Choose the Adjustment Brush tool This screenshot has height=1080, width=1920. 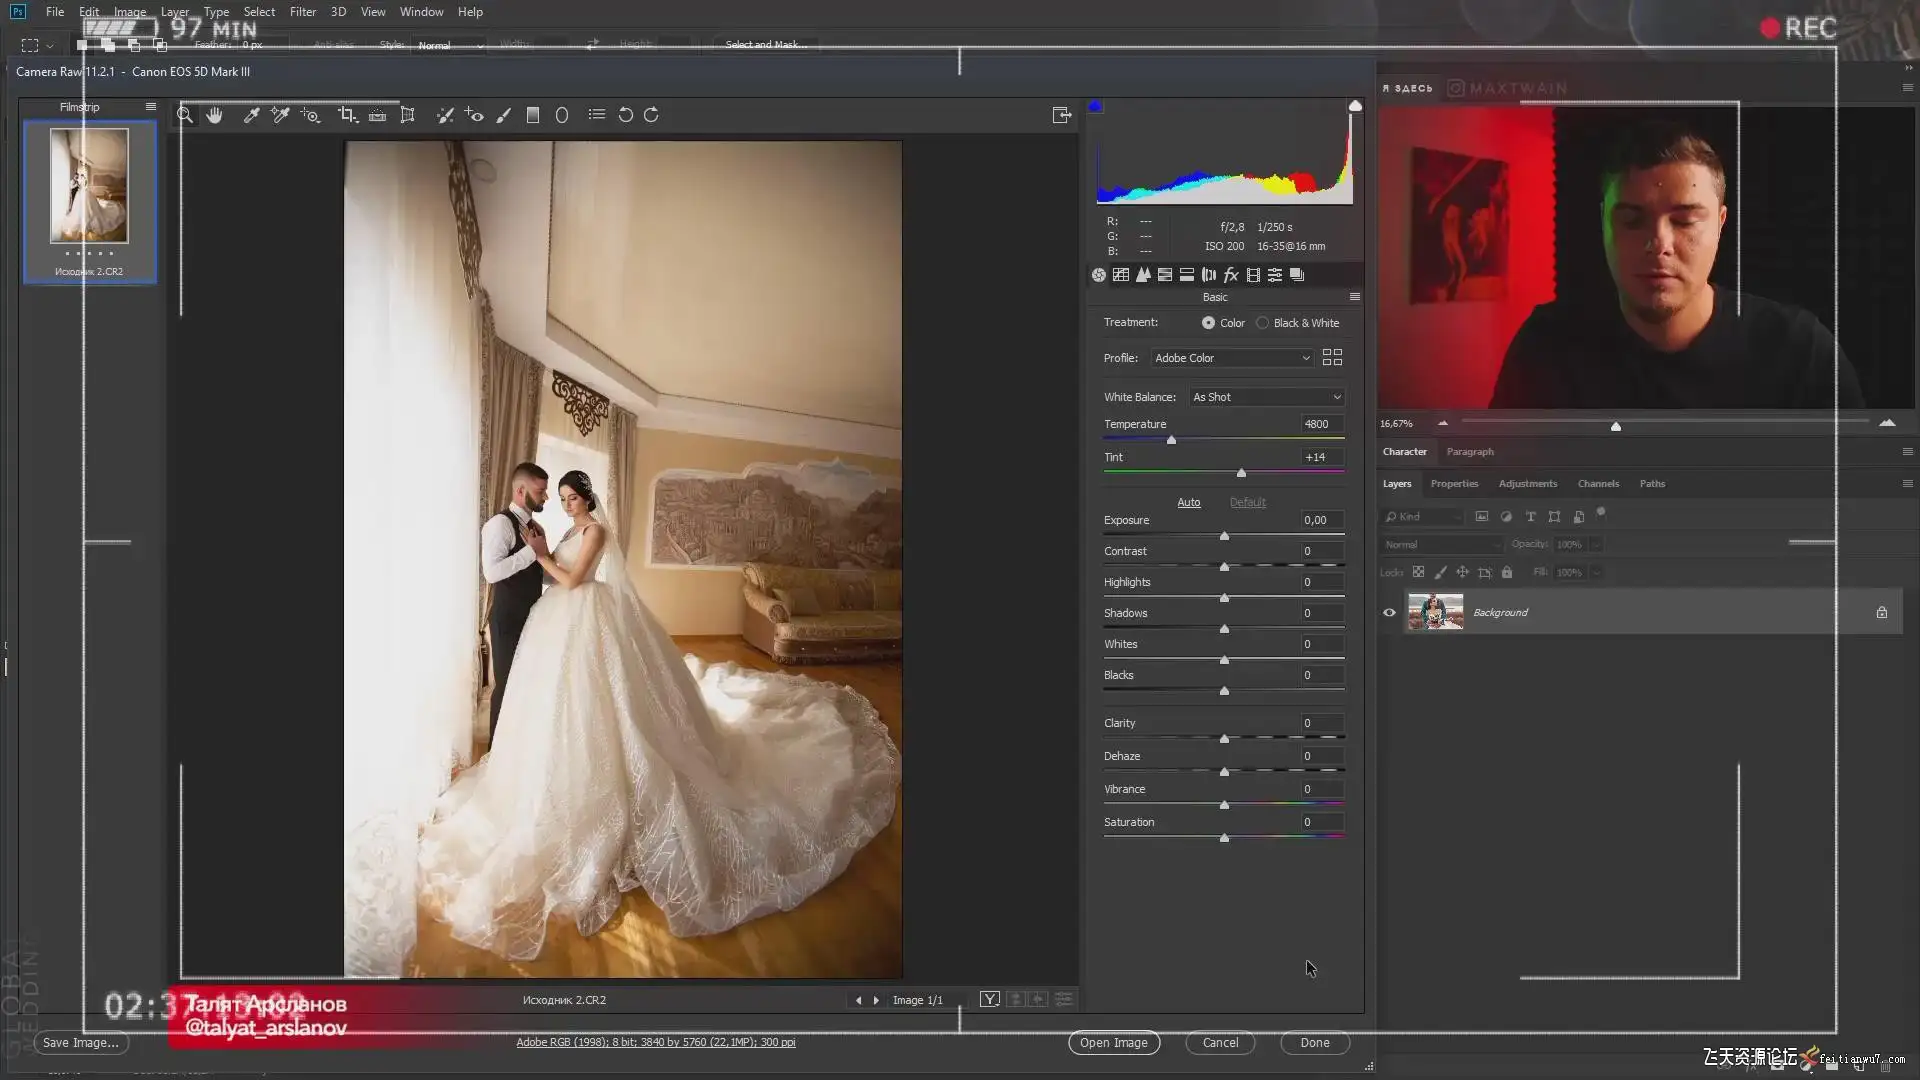(x=504, y=115)
